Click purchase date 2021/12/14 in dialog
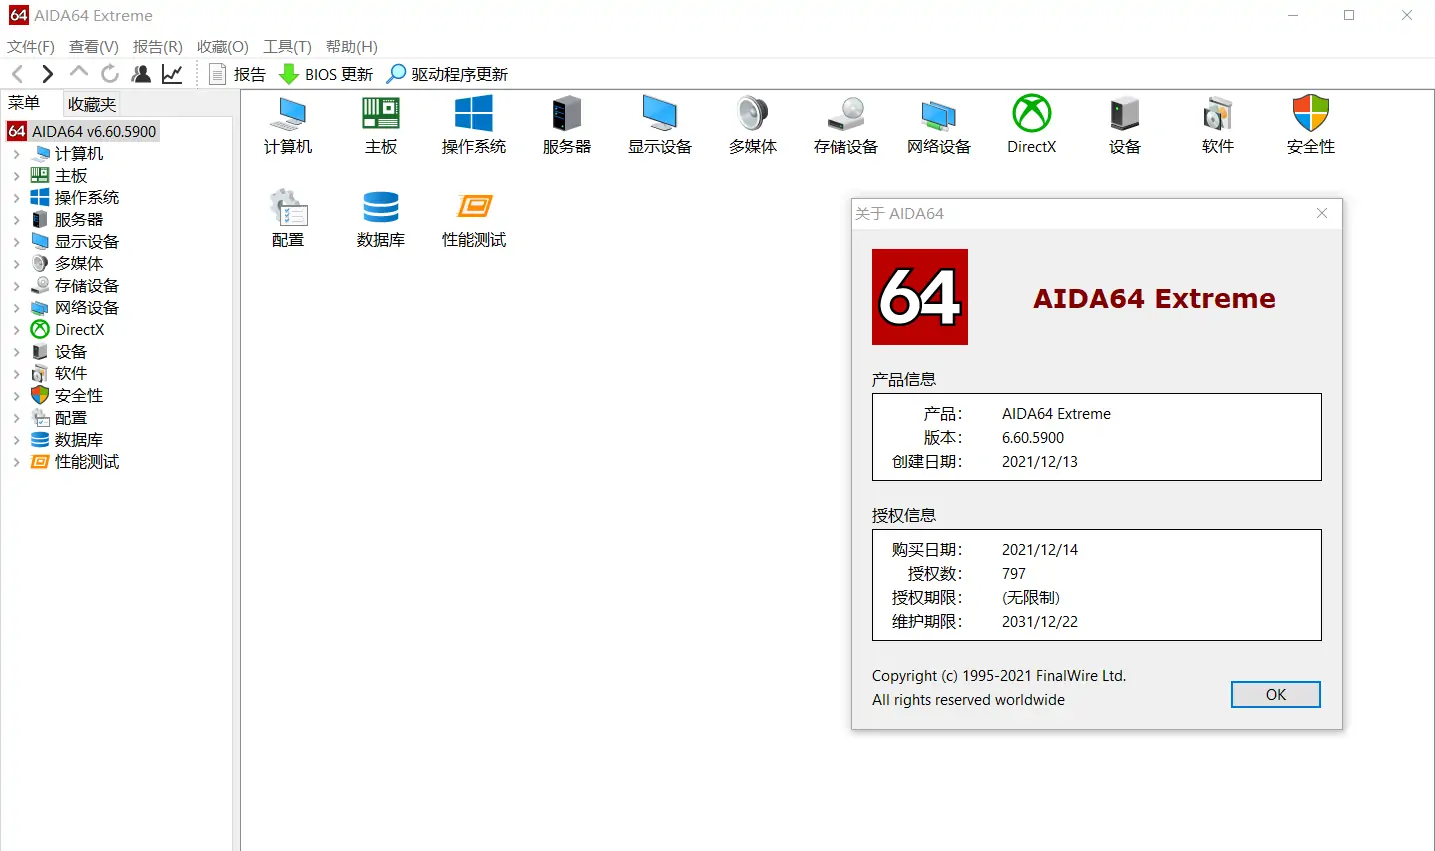The image size is (1435, 851). coord(1040,550)
